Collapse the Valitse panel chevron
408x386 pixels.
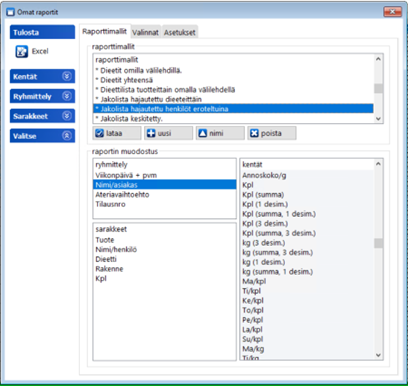67,136
